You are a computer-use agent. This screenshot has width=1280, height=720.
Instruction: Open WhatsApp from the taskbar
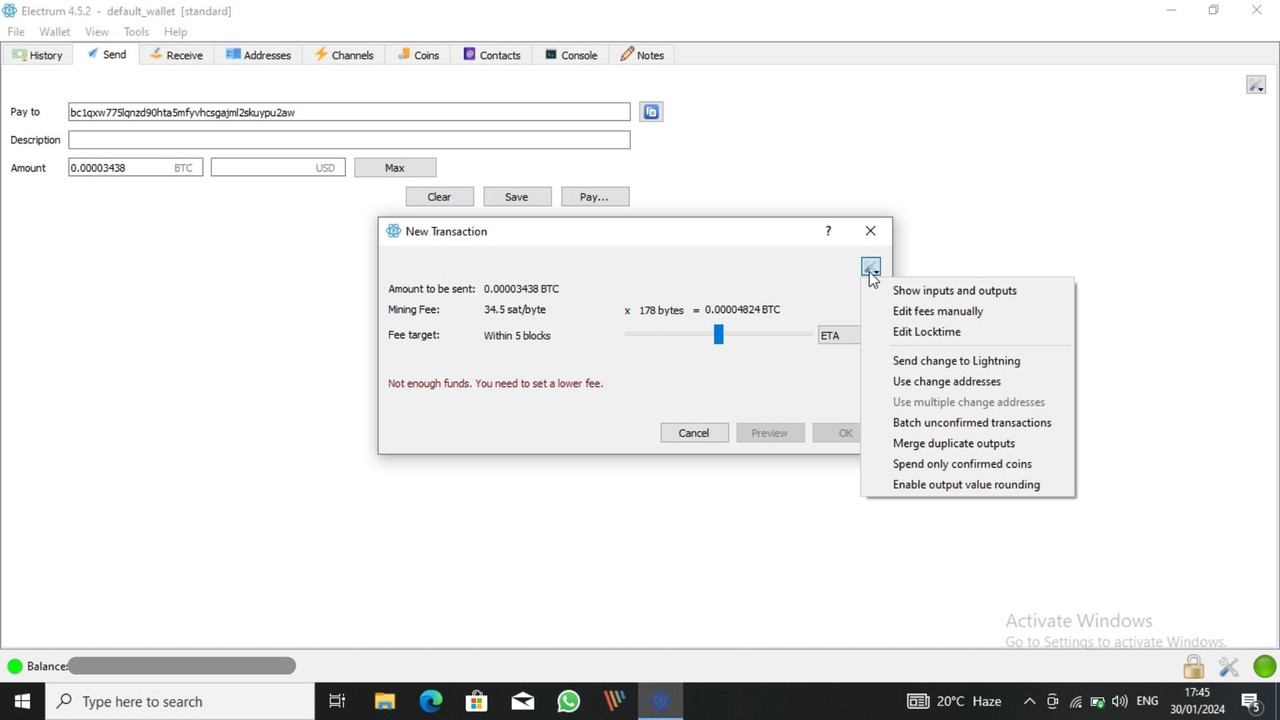568,701
